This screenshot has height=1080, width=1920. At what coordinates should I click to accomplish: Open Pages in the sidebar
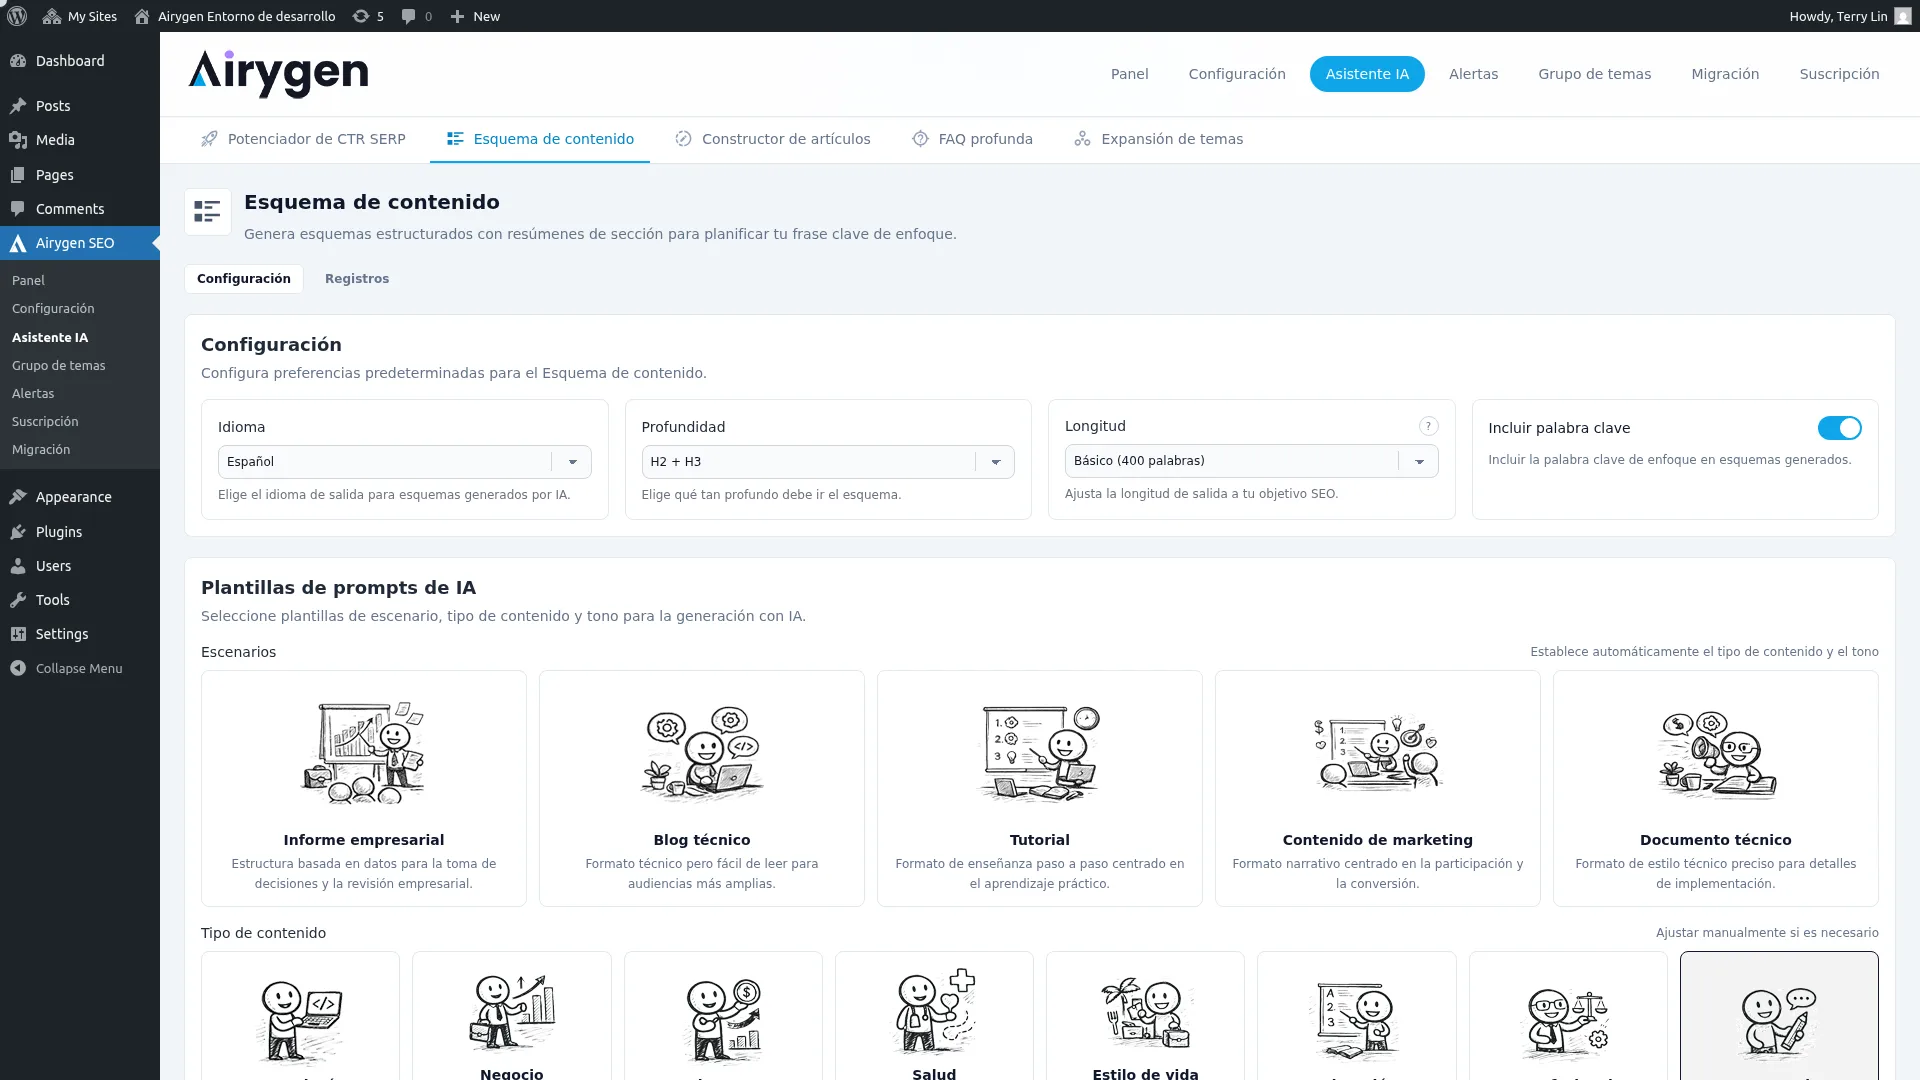point(80,175)
